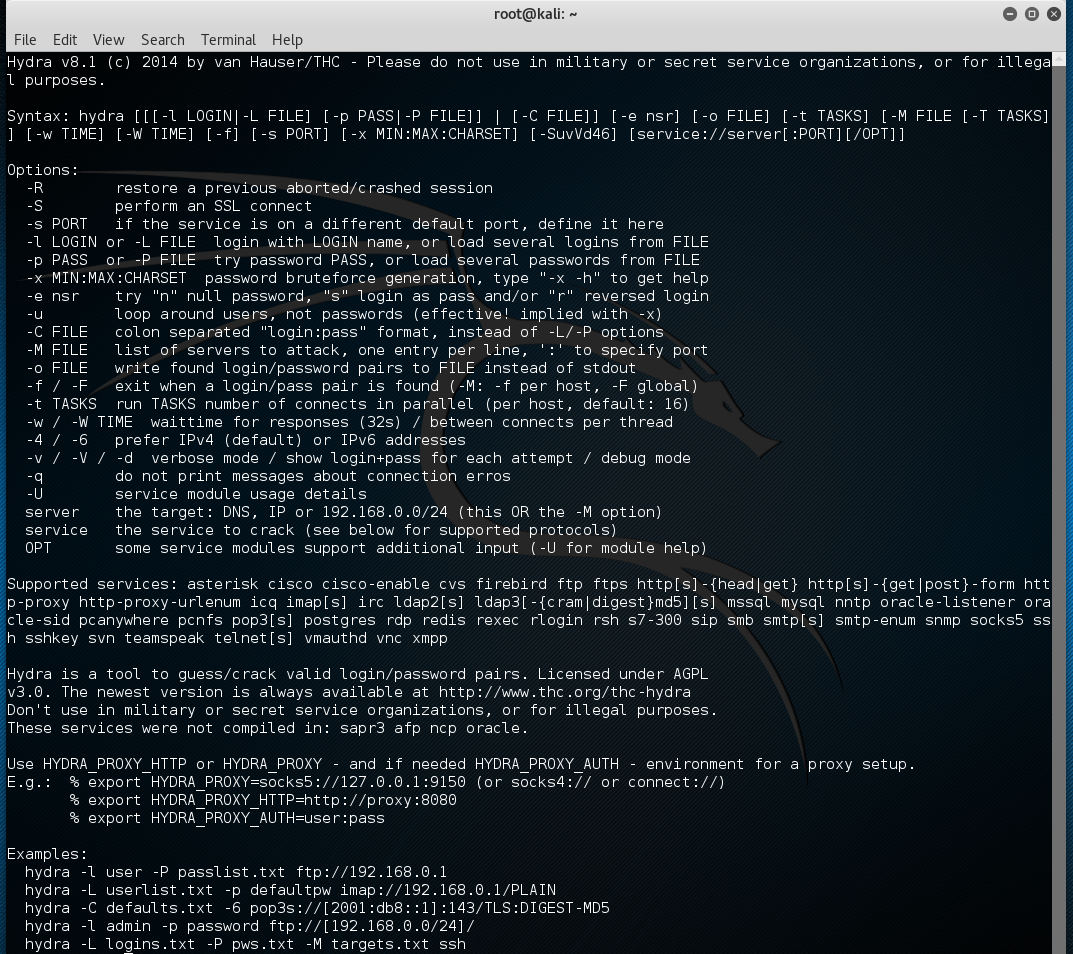Click 'Use HYDRA_PROXY_HTTP or HYDRA_PROXY' line
The width and height of the screenshot is (1073, 954).
[x=461, y=764]
